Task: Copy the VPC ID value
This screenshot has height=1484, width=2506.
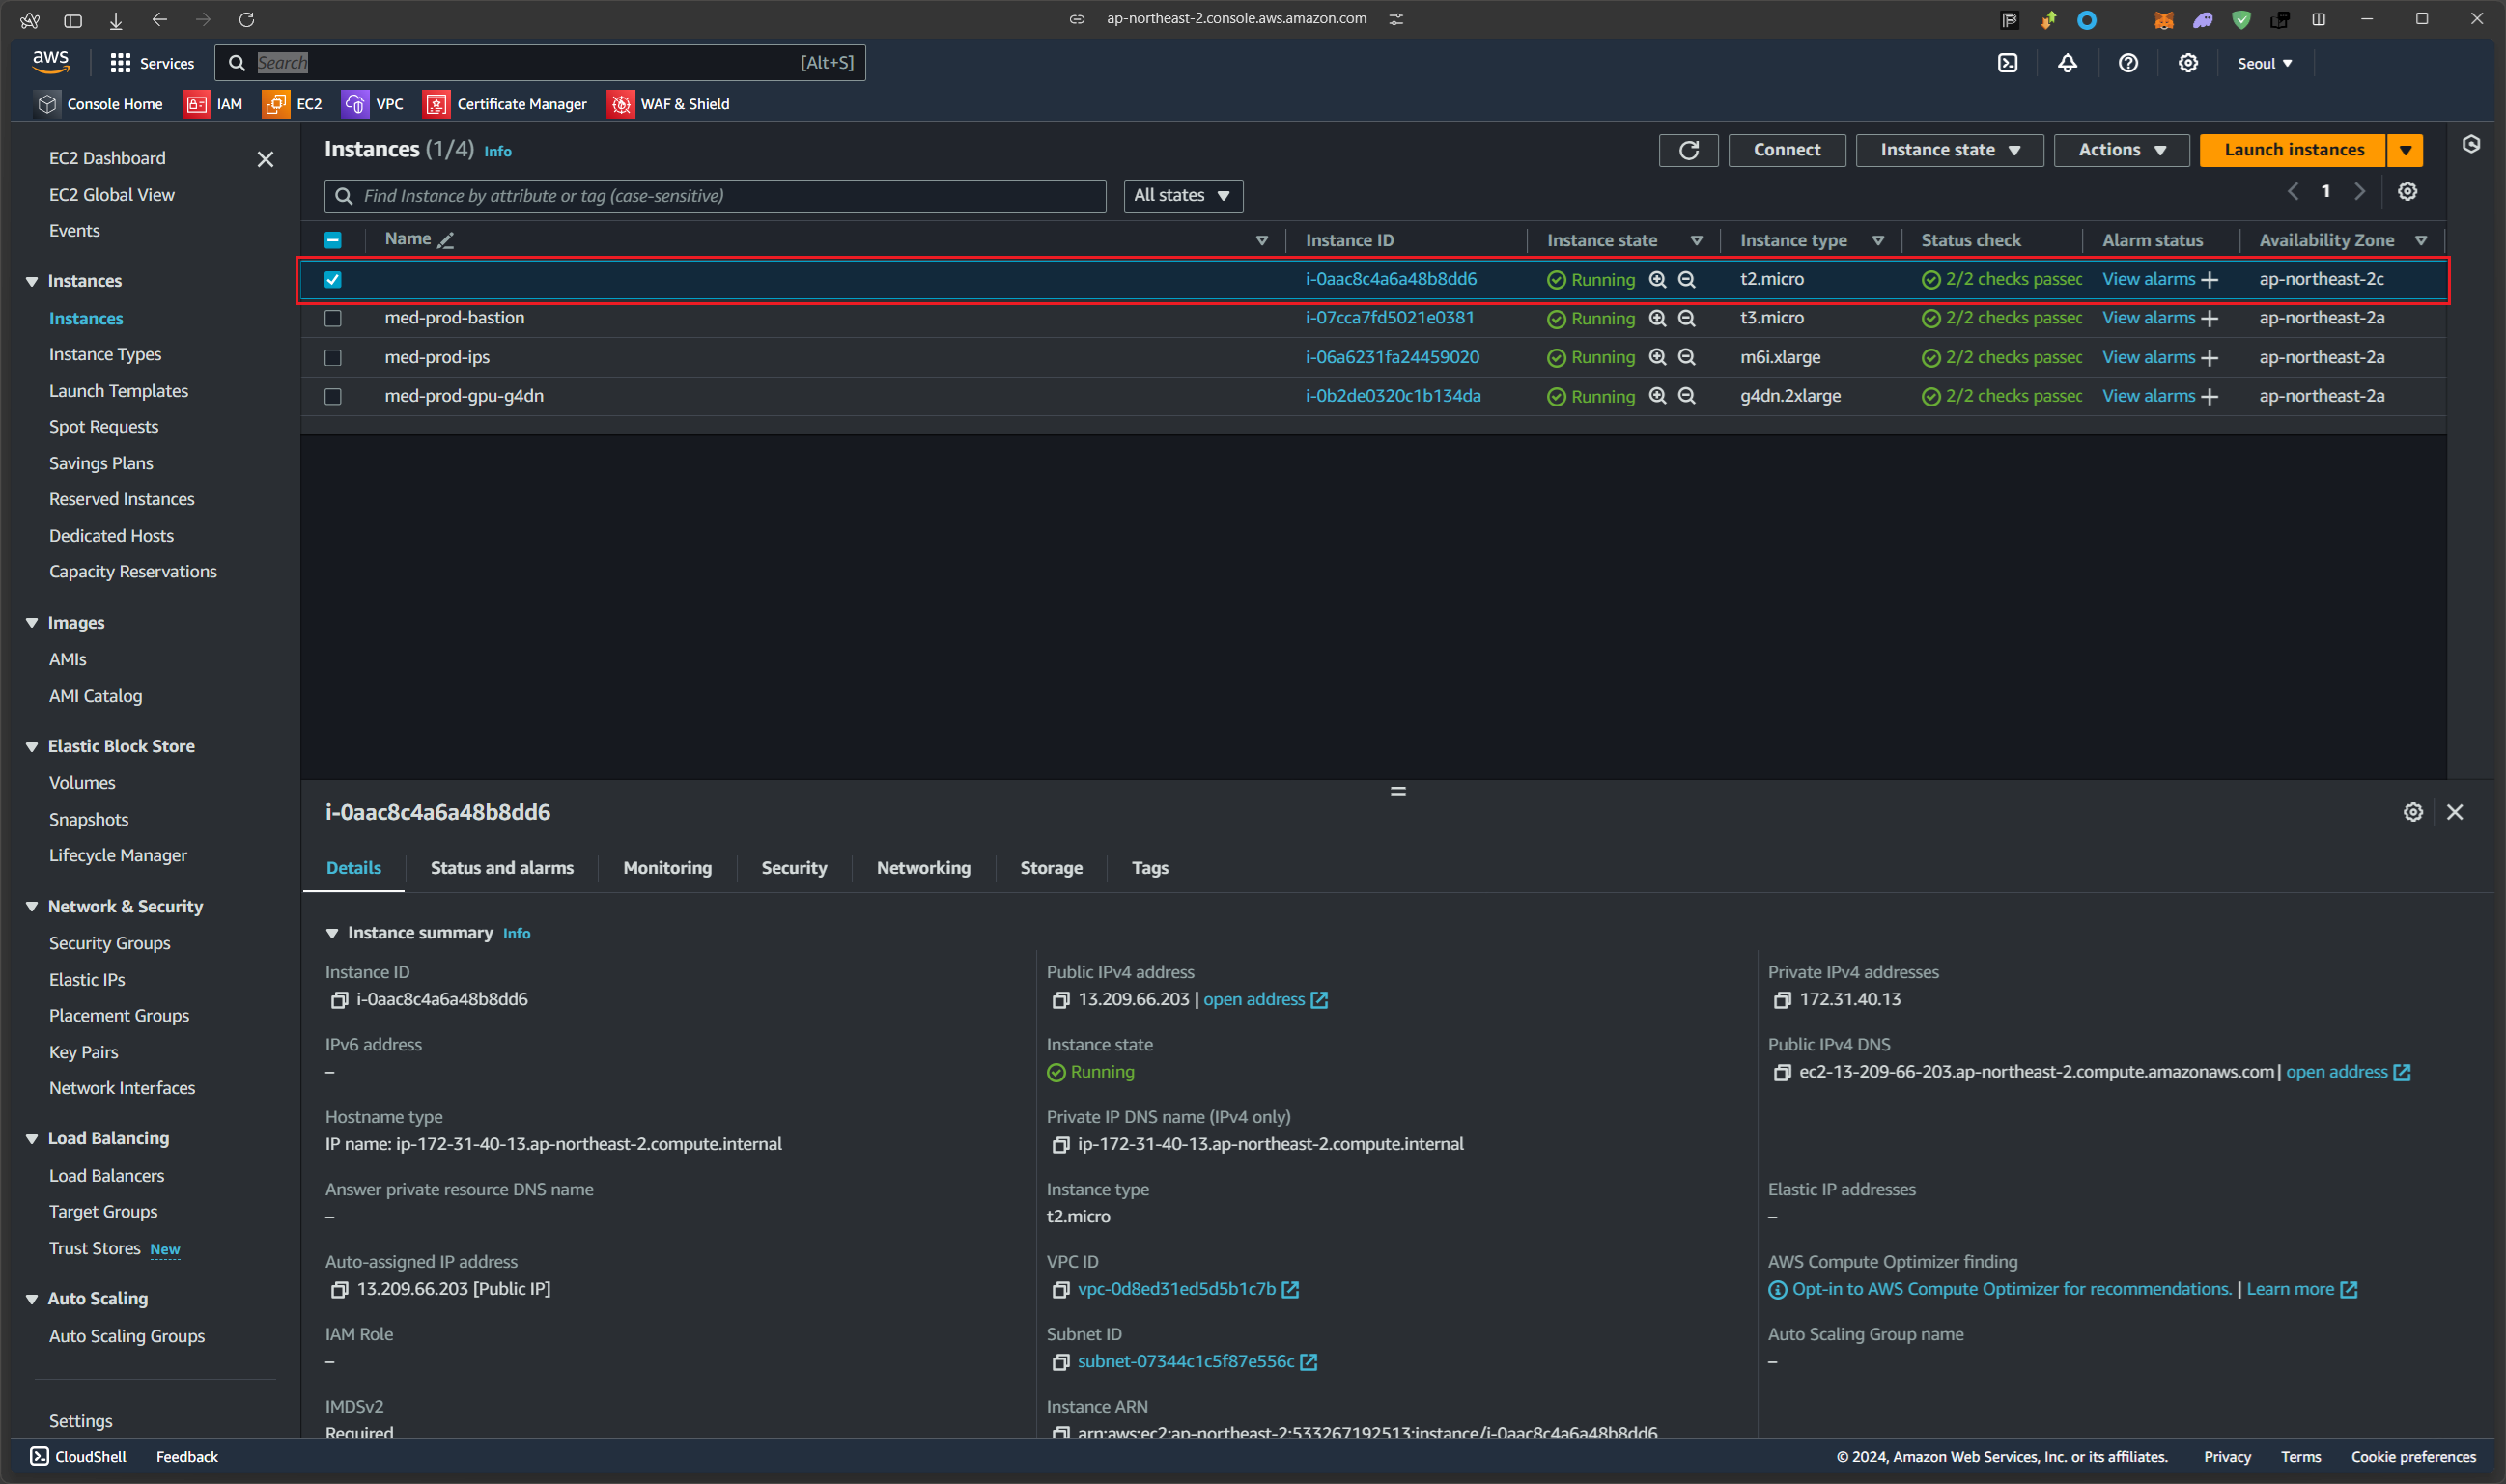Action: [1060, 1290]
